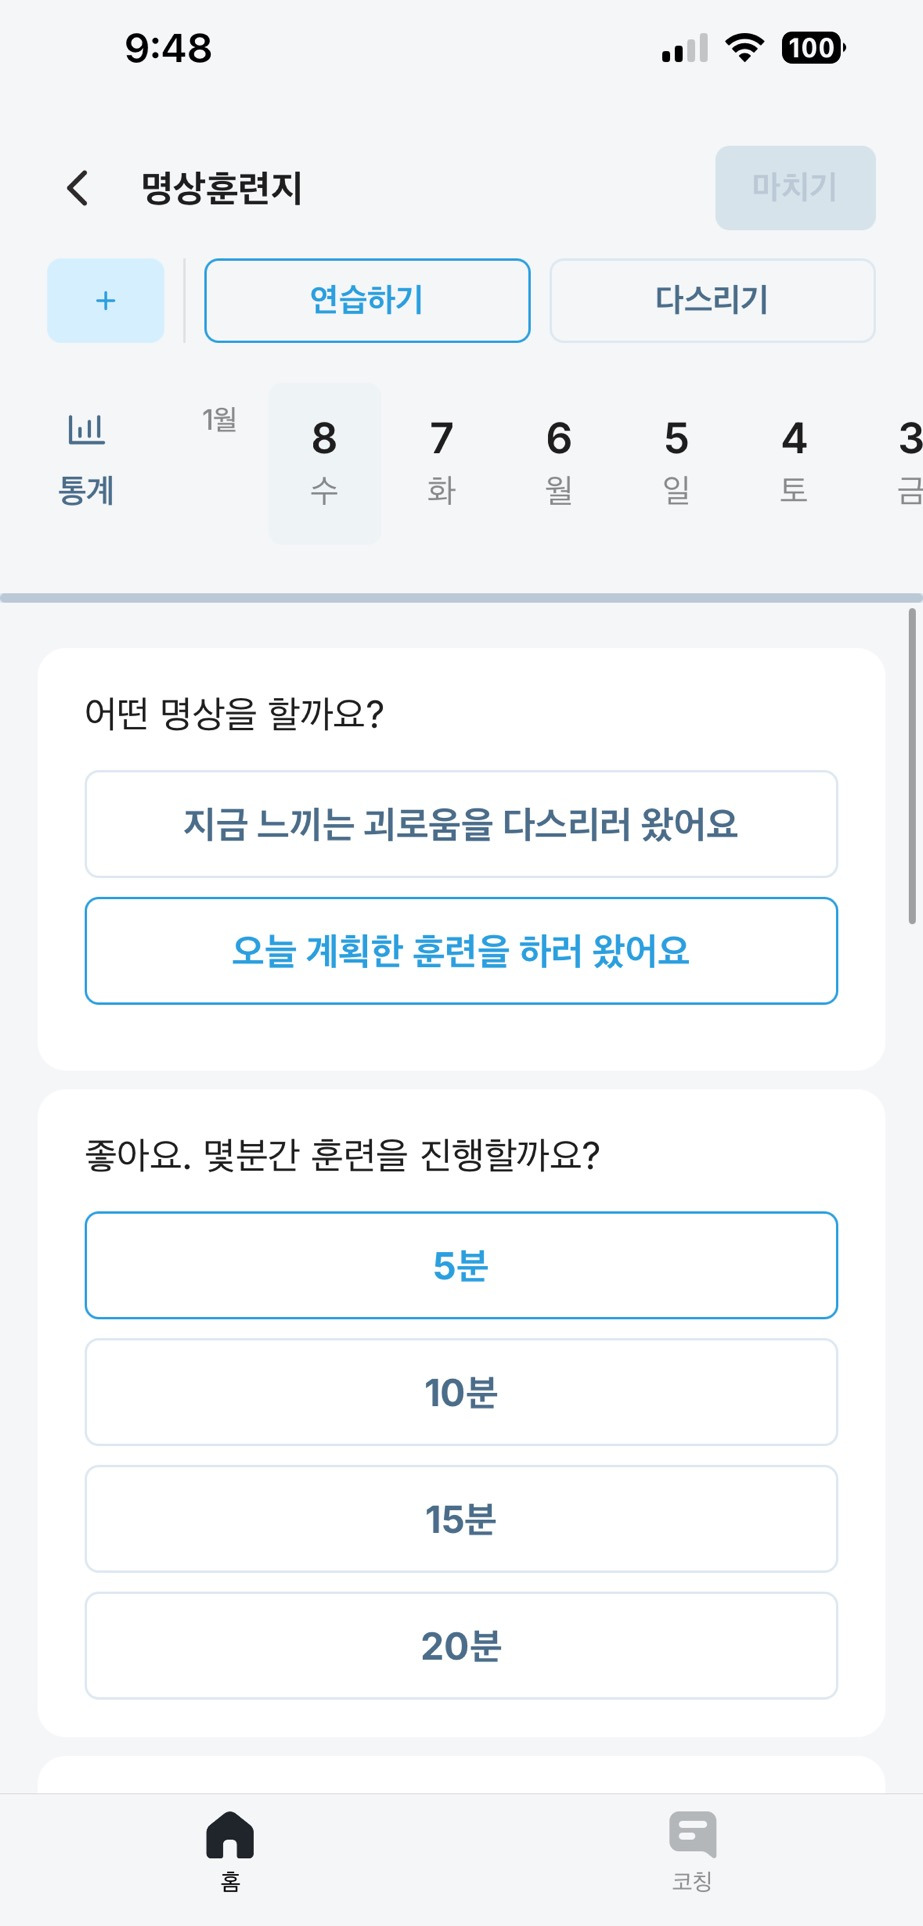Tap the Wi-Fi status icon
Viewport: 923px width, 1926px height.
point(744,48)
